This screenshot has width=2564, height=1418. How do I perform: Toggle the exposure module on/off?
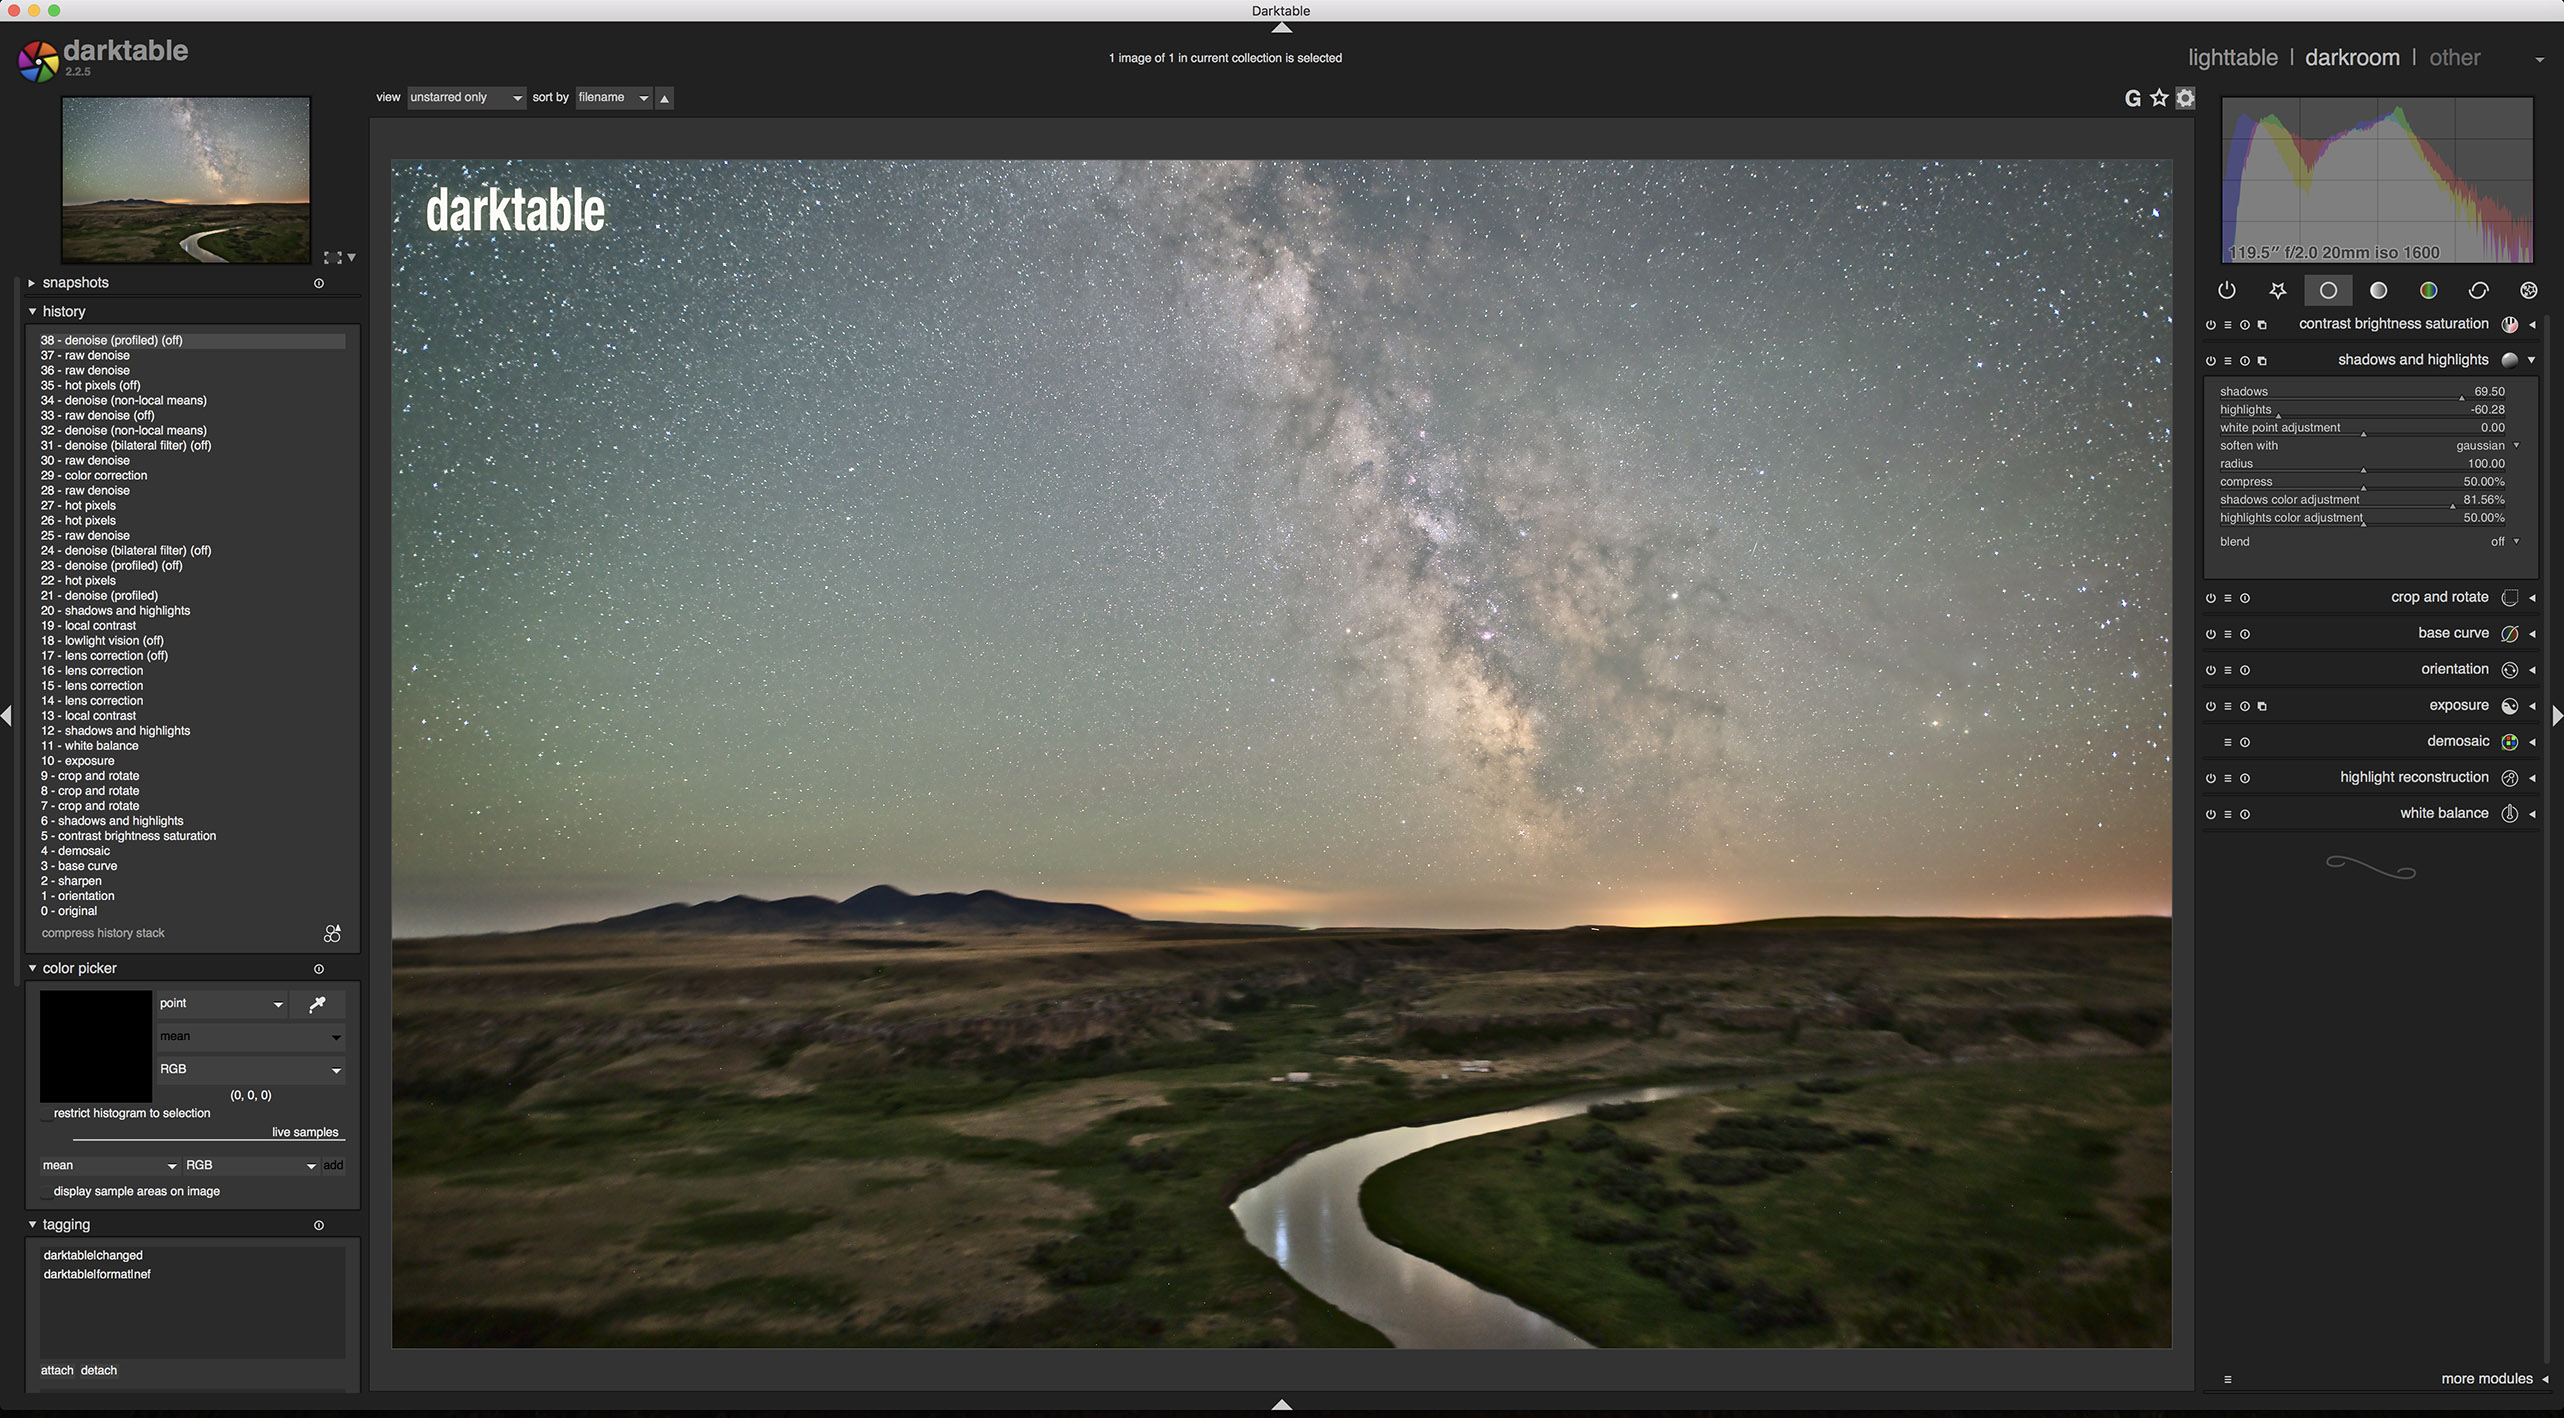click(x=2210, y=706)
